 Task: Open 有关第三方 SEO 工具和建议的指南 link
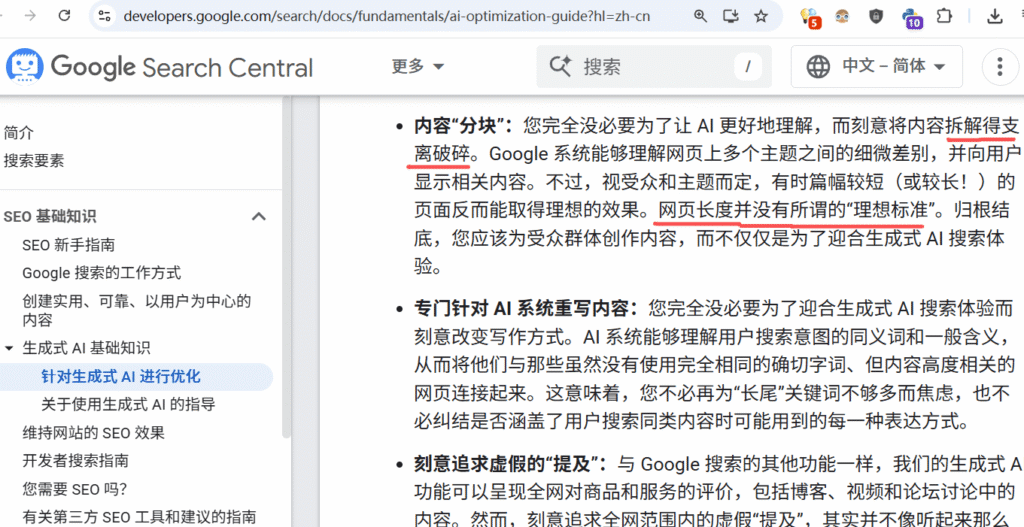[139, 517]
